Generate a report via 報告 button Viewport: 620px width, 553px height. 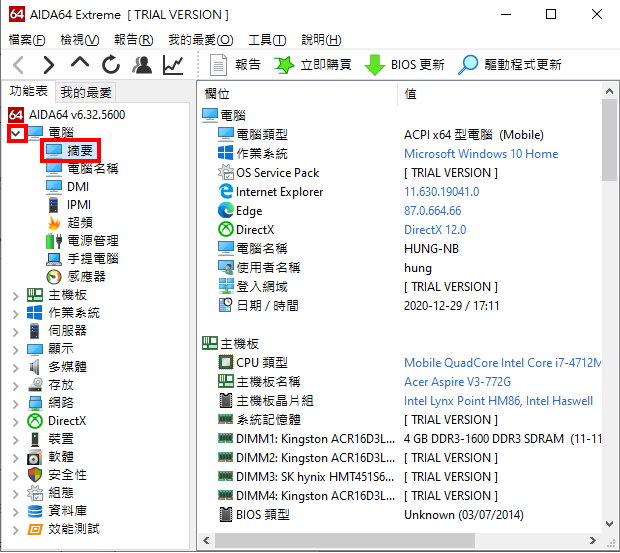pos(235,65)
